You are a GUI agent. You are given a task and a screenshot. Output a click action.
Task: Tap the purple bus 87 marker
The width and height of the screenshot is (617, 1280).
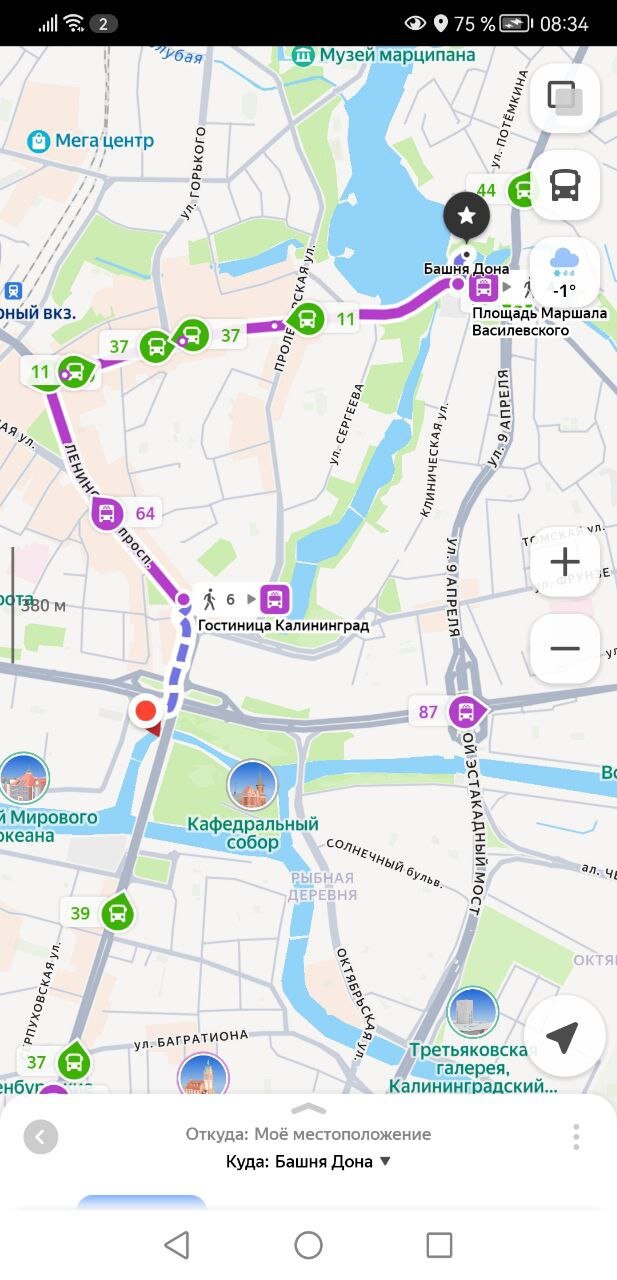click(464, 712)
